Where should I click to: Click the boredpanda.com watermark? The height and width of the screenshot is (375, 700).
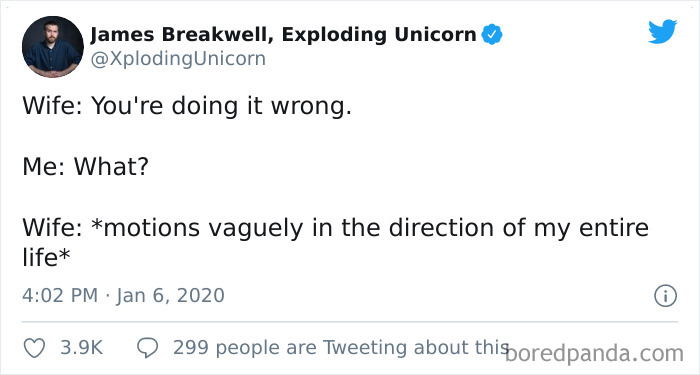[x=595, y=354]
